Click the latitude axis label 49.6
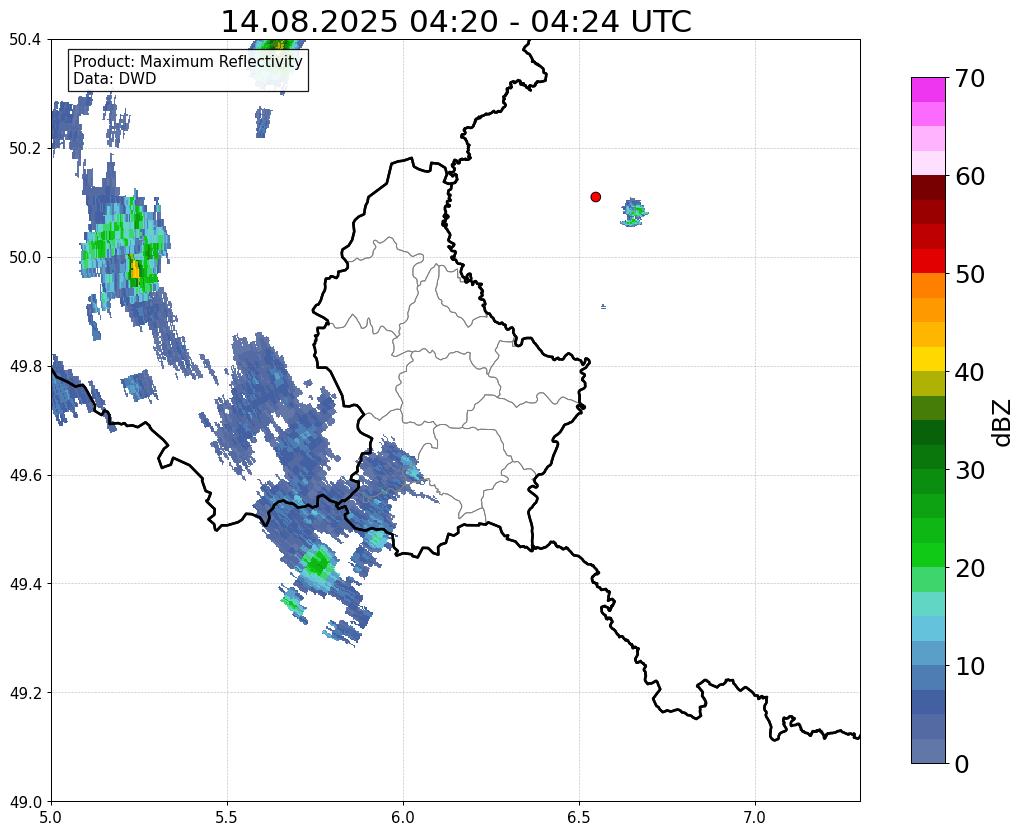1023x834 pixels. pyautogui.click(x=25, y=476)
